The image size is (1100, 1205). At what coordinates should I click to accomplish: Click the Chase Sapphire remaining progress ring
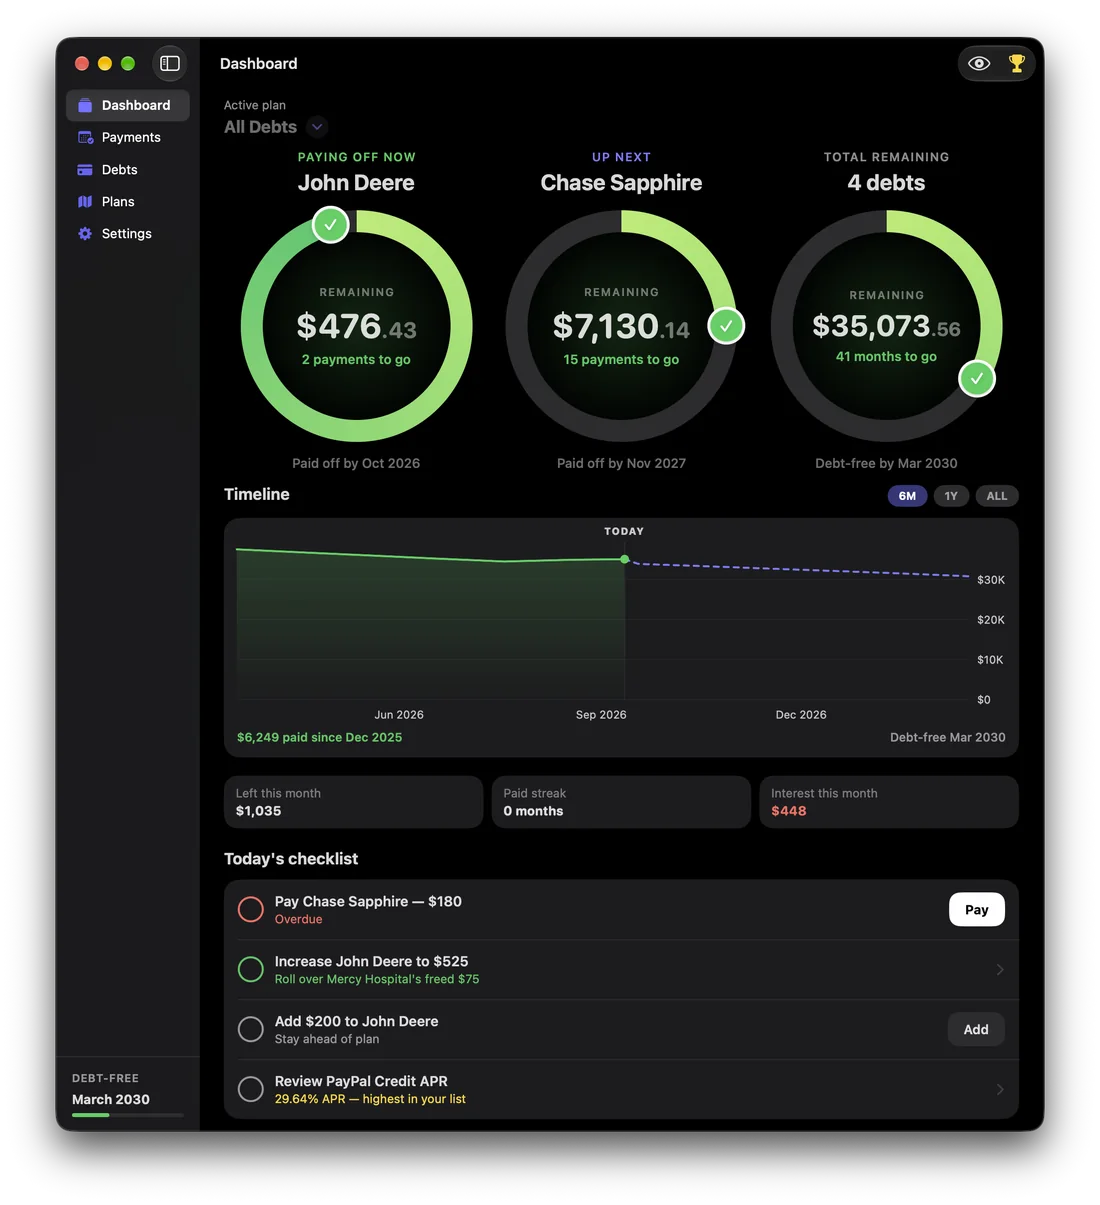coord(621,326)
